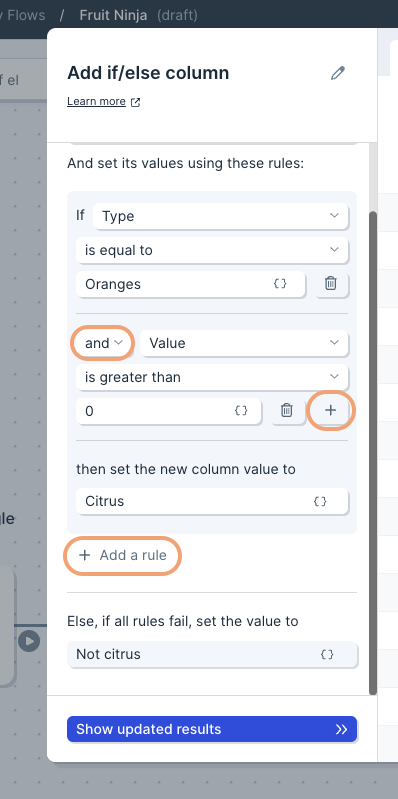The image size is (398, 799).
Task: Change the 'and' logical operator dropdown
Action: click(103, 343)
